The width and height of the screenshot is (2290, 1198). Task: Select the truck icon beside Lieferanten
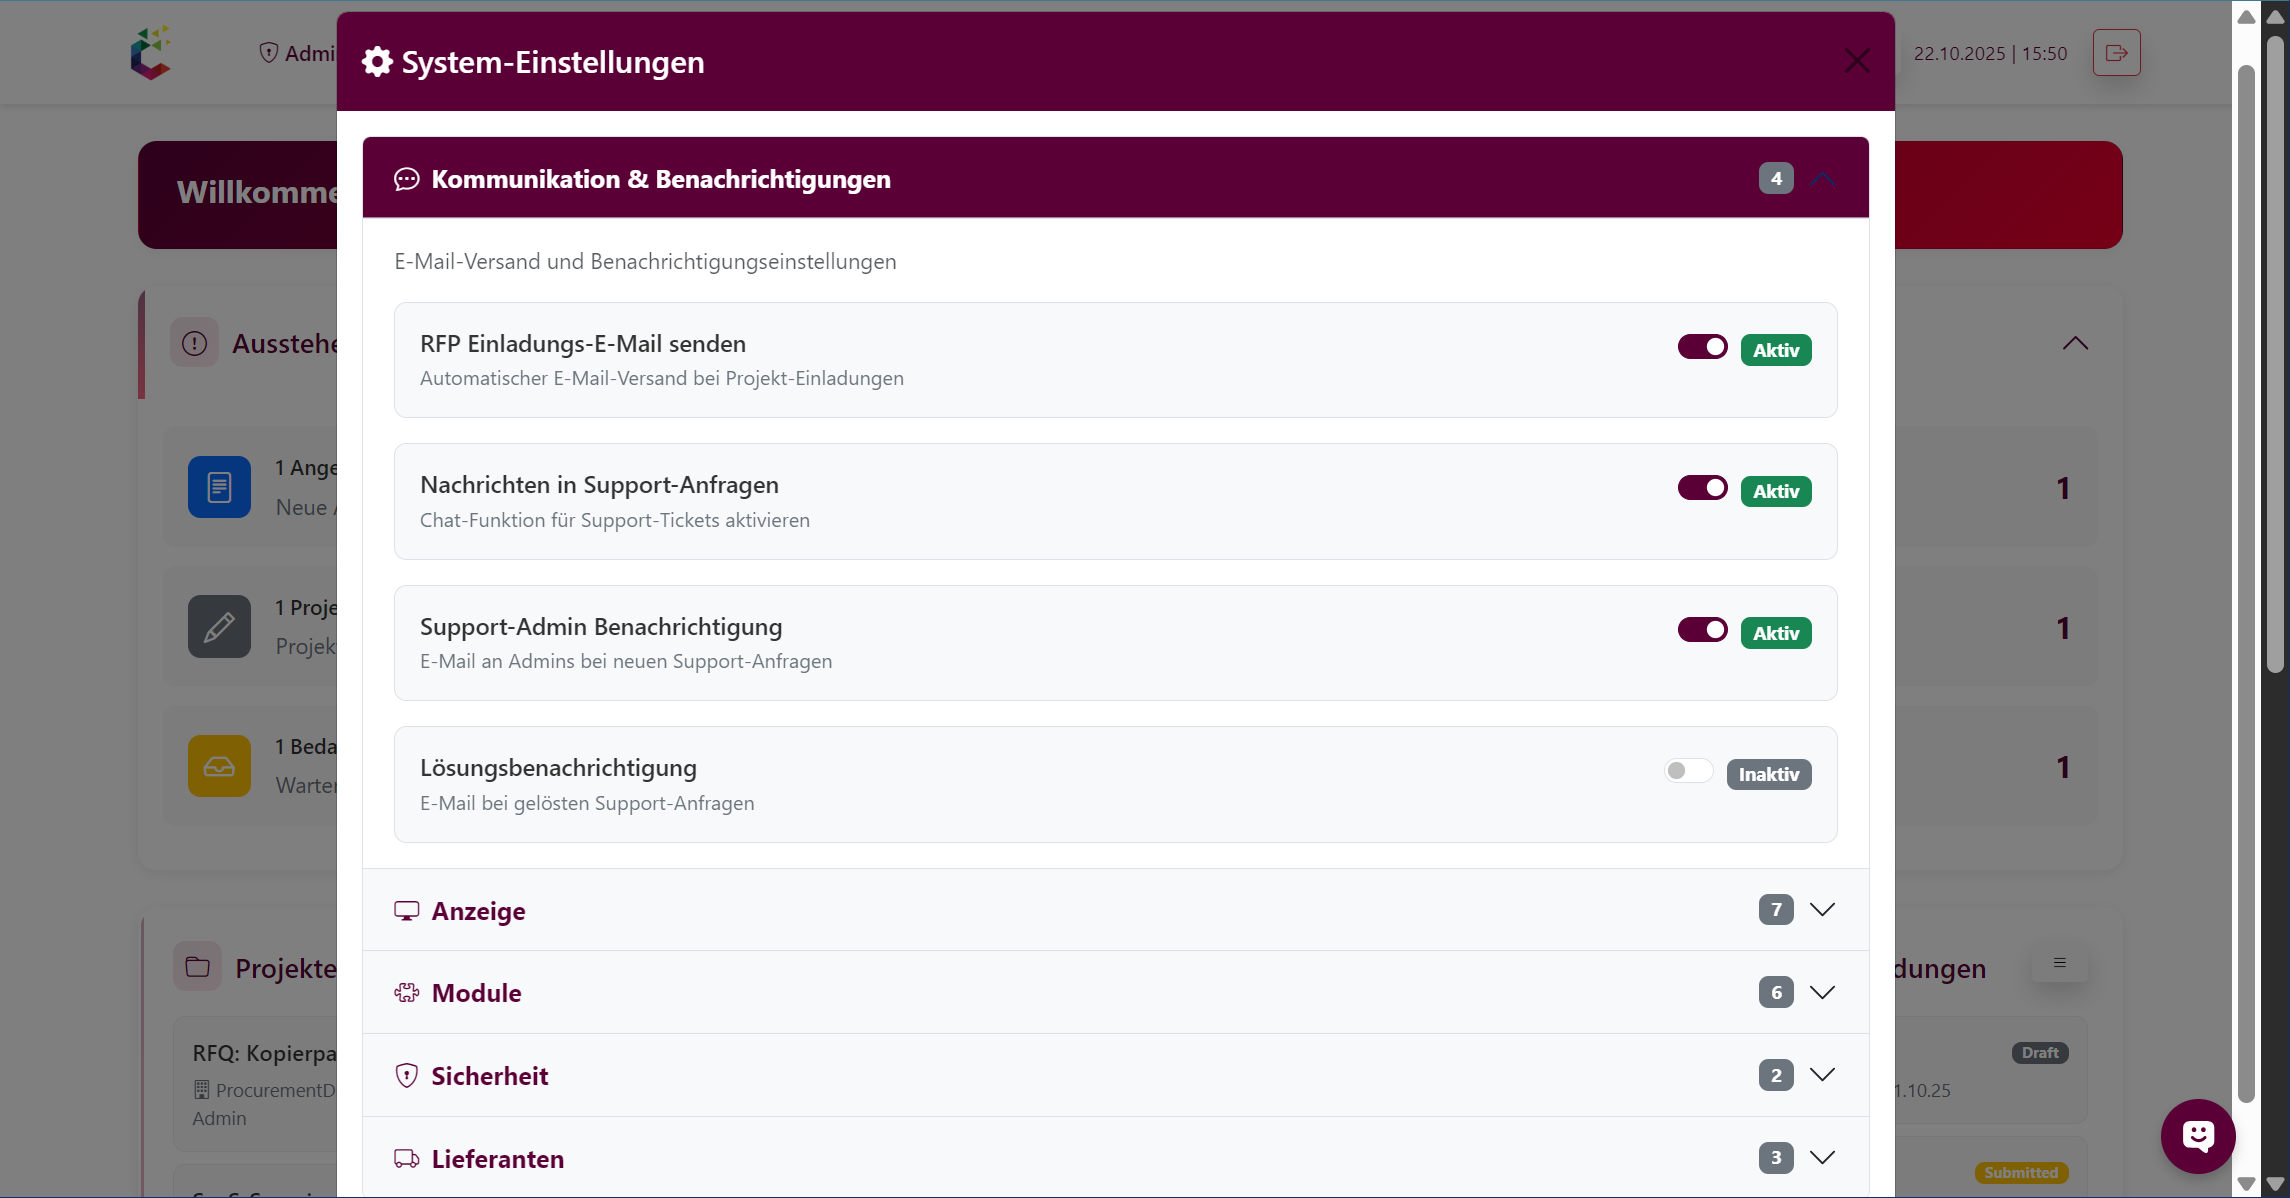click(x=406, y=1158)
